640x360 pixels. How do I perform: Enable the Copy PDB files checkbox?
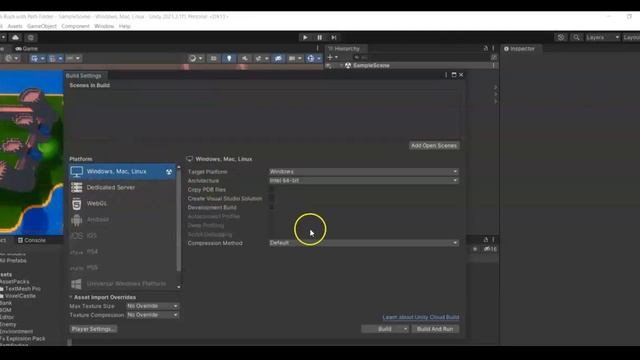tap(271, 189)
